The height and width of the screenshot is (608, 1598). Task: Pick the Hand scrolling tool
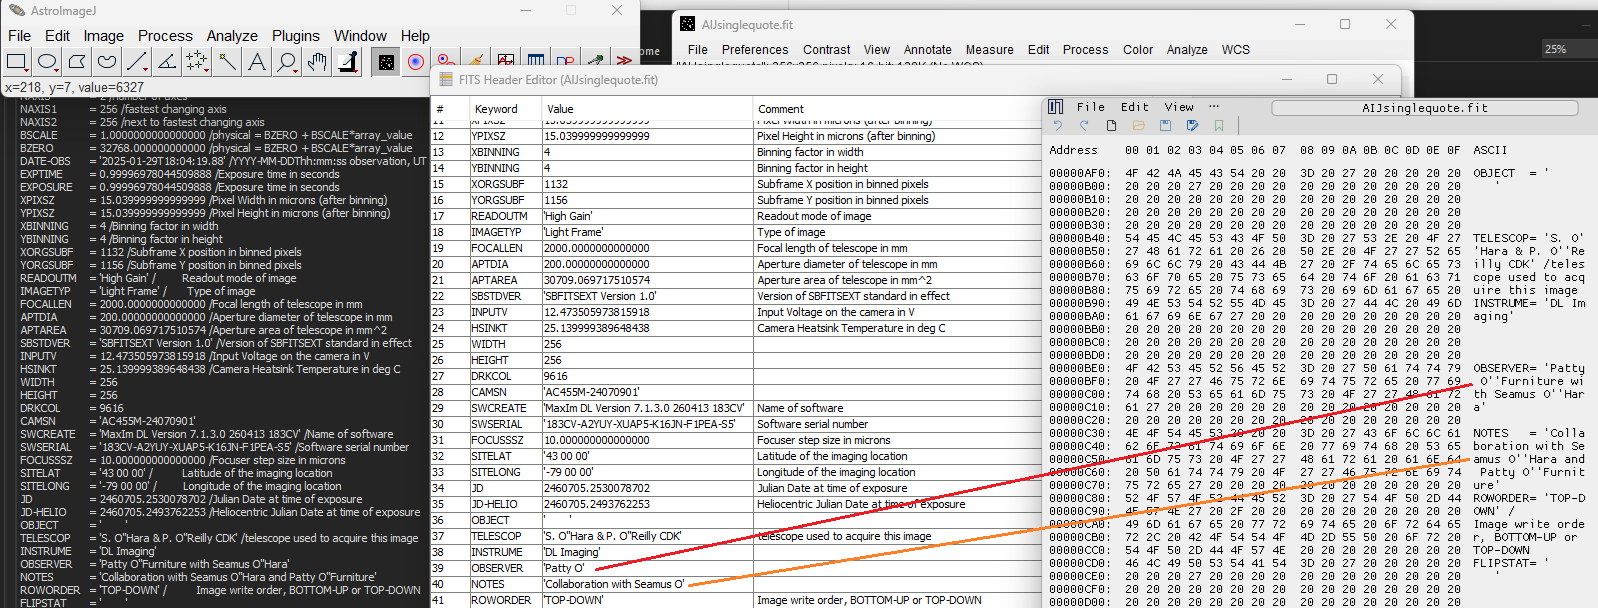point(317,63)
